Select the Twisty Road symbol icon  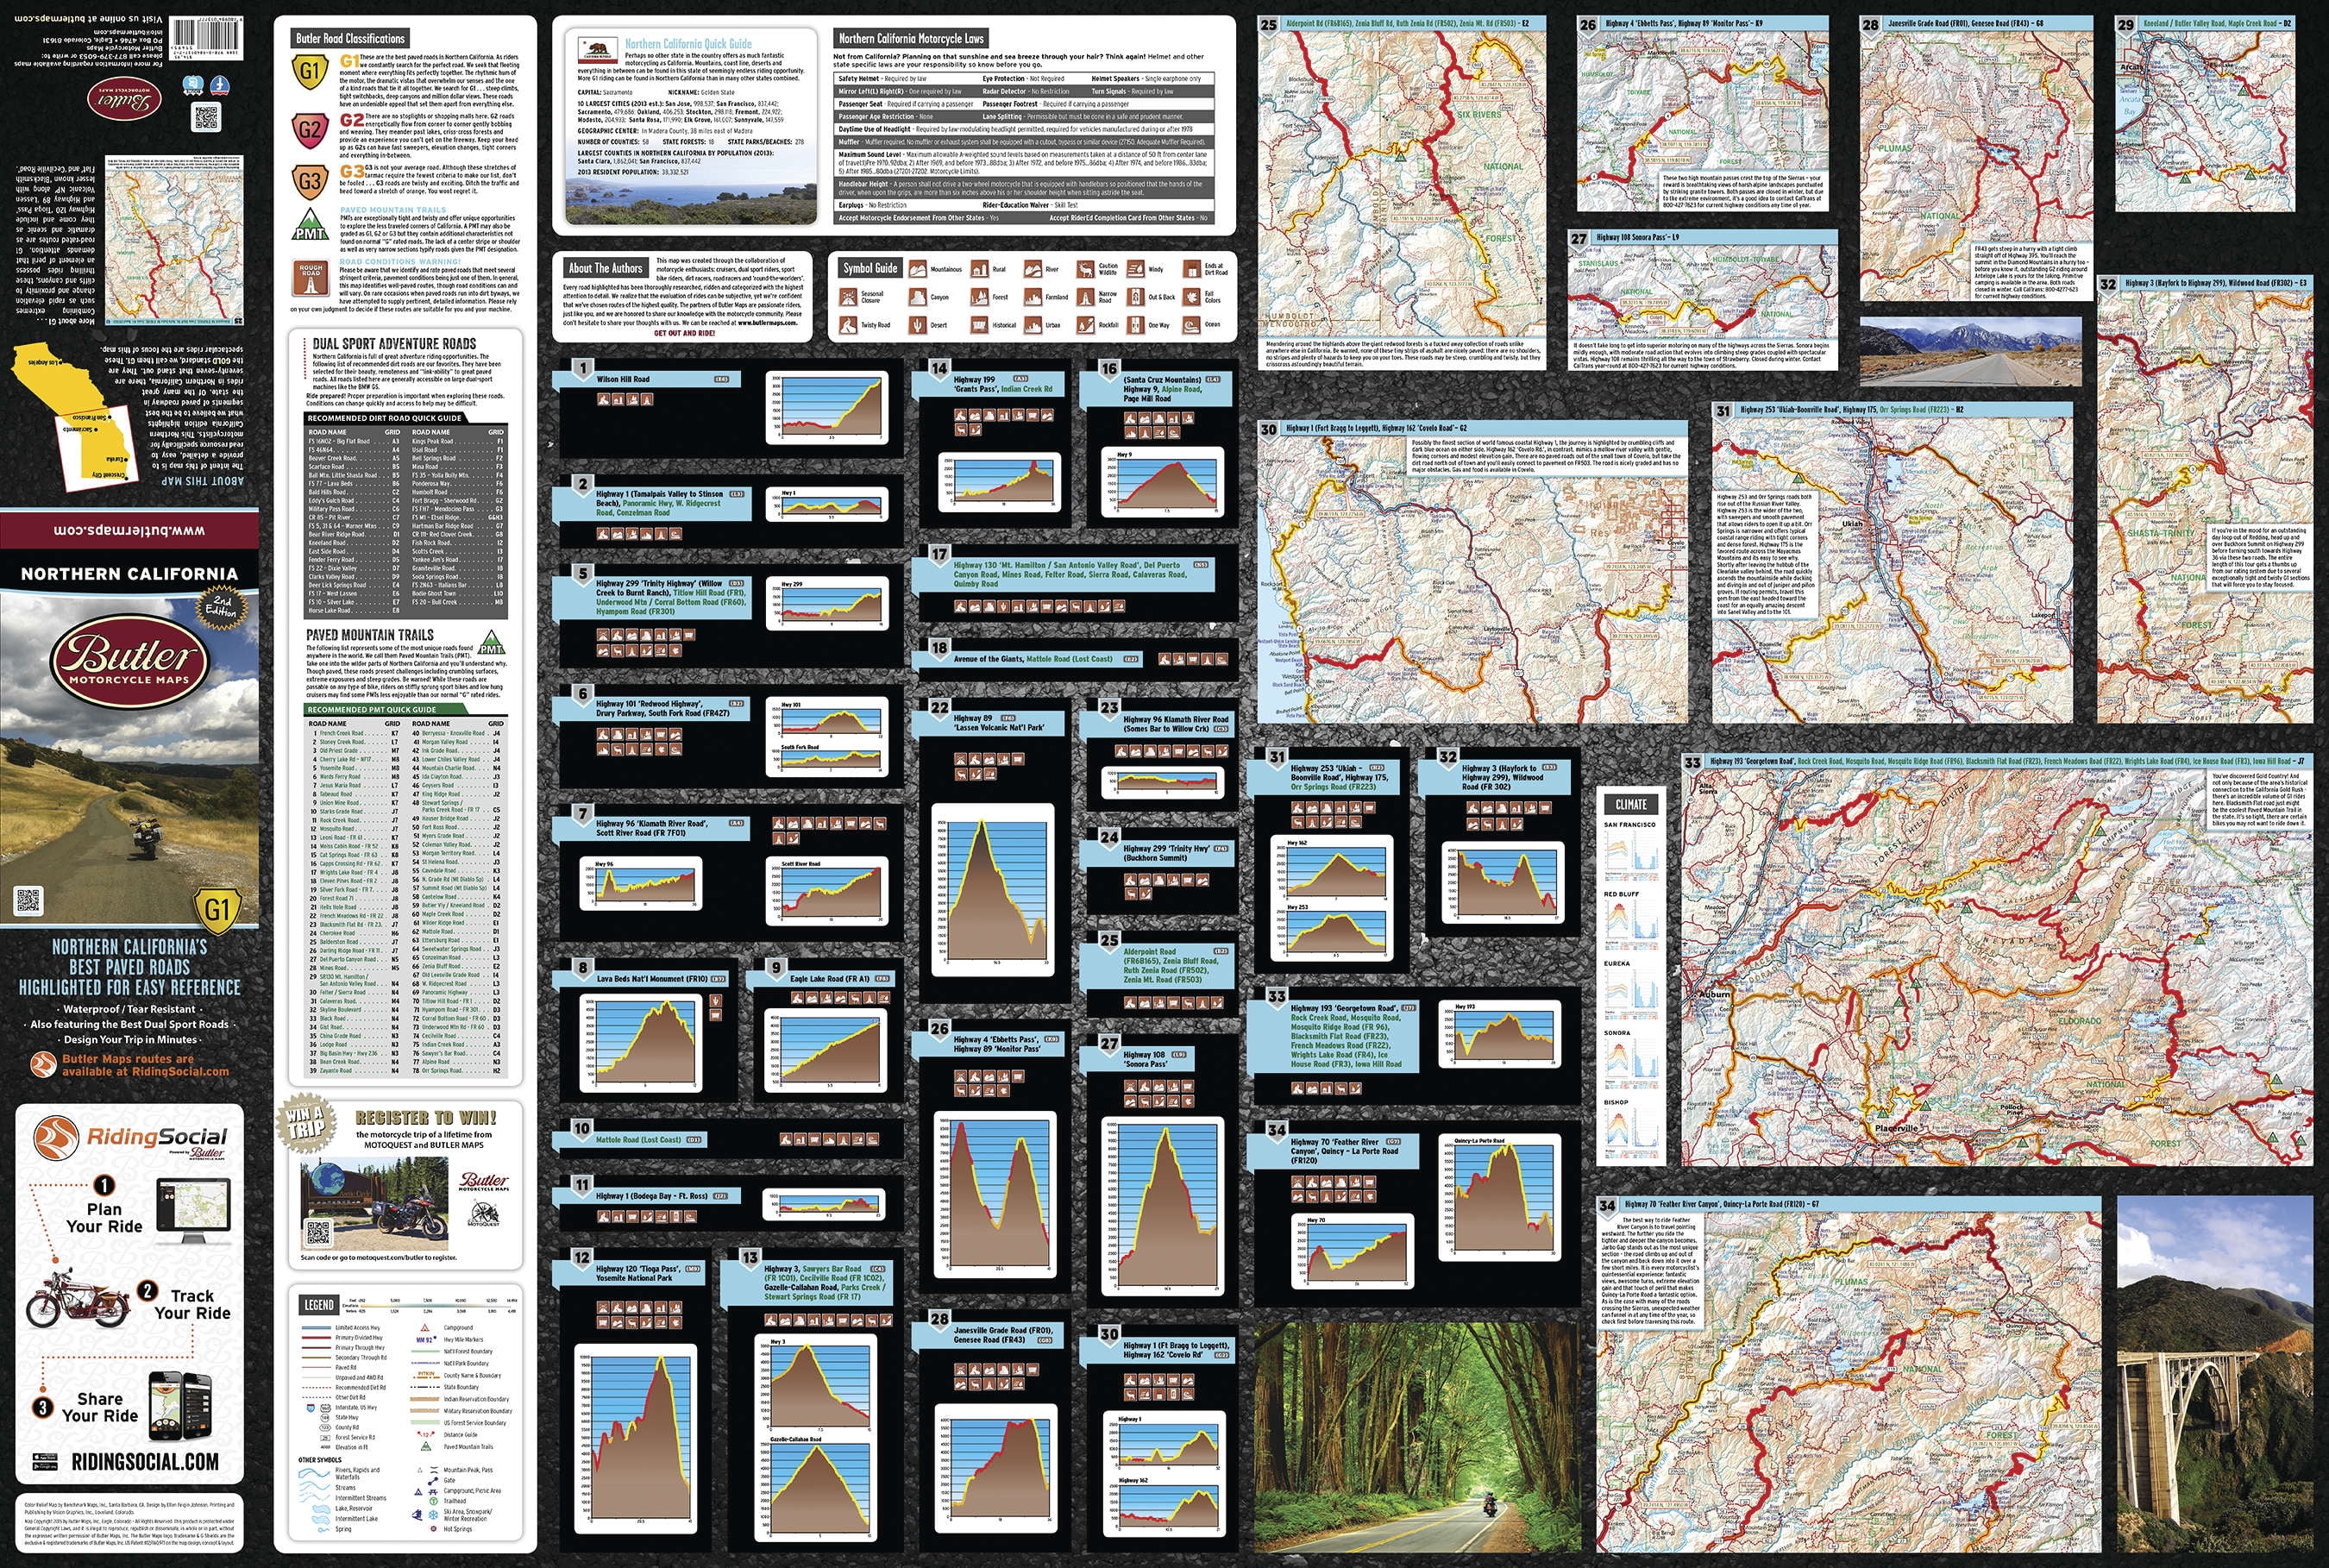click(x=848, y=325)
